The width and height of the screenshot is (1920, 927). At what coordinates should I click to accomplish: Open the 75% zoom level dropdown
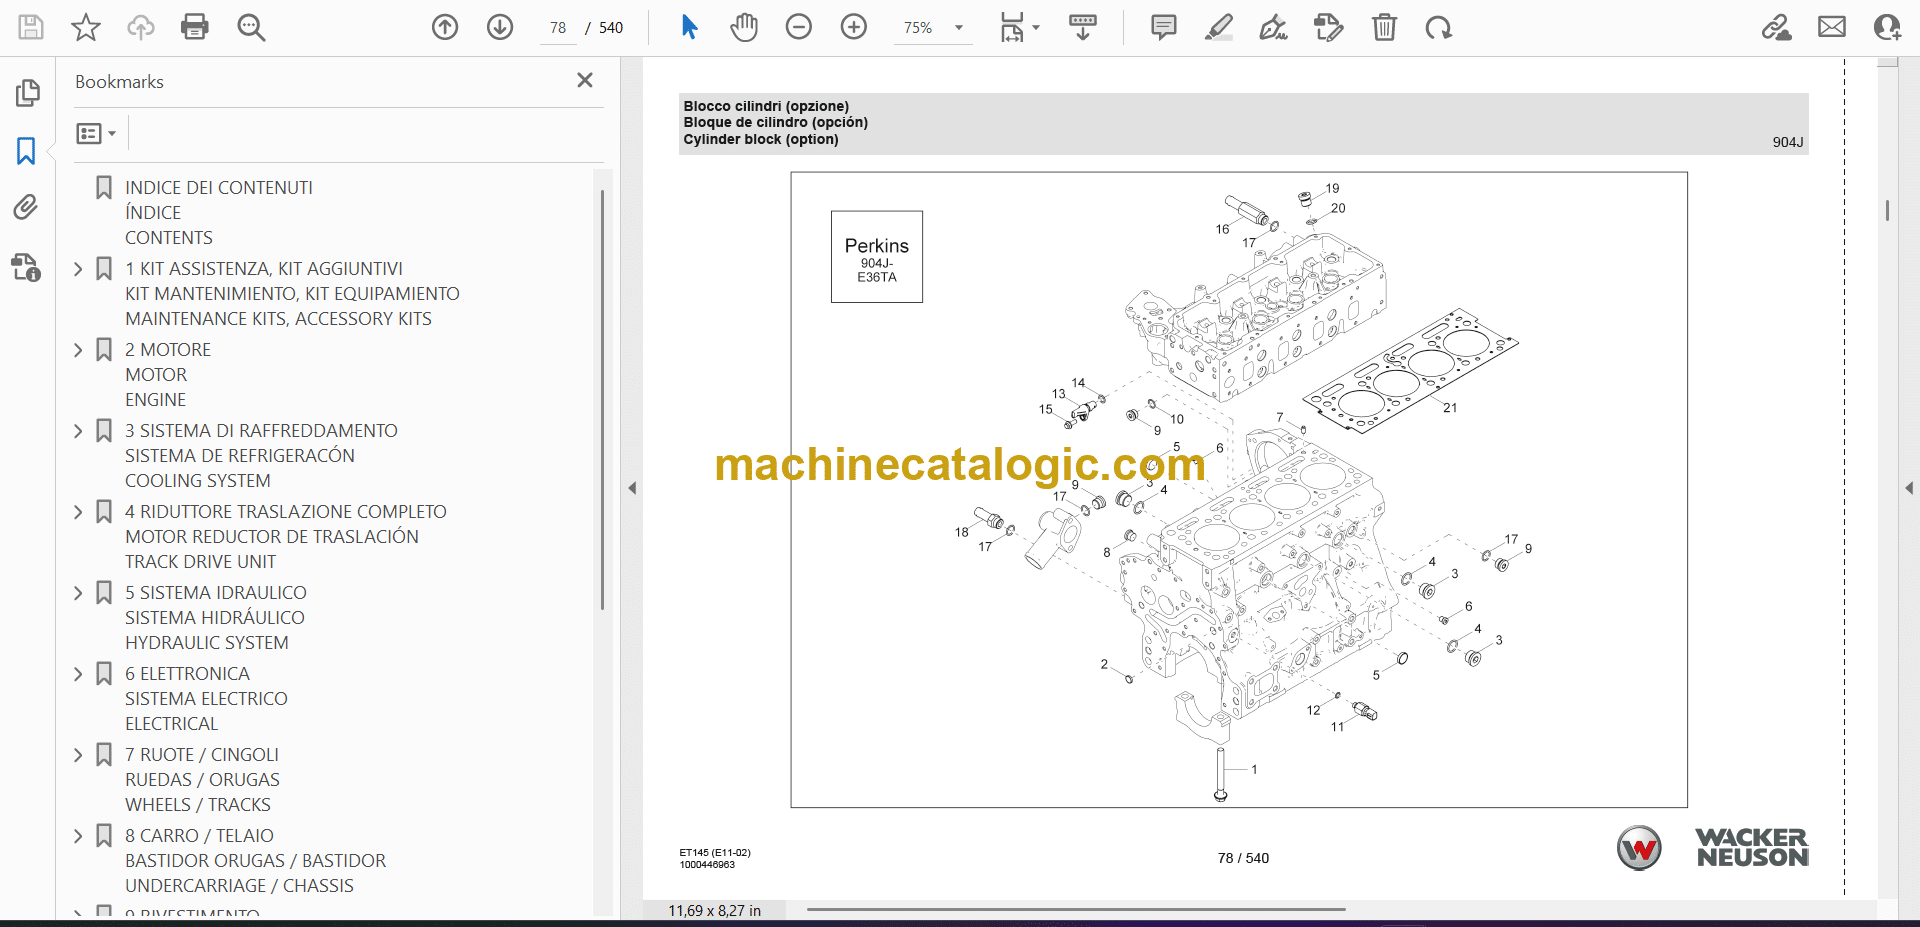pyautogui.click(x=958, y=28)
